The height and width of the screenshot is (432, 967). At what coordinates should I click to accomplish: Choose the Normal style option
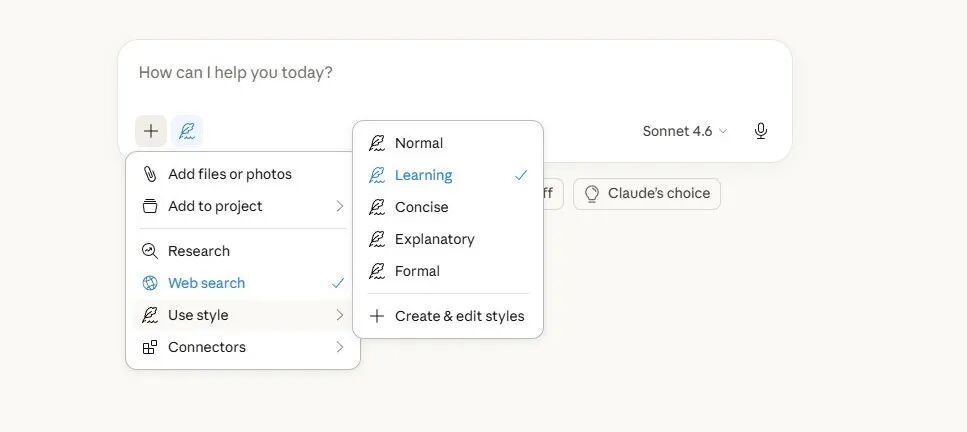(418, 143)
